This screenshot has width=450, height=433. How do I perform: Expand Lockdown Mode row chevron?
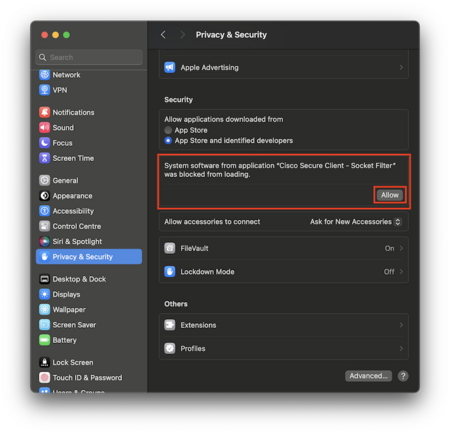click(x=401, y=272)
